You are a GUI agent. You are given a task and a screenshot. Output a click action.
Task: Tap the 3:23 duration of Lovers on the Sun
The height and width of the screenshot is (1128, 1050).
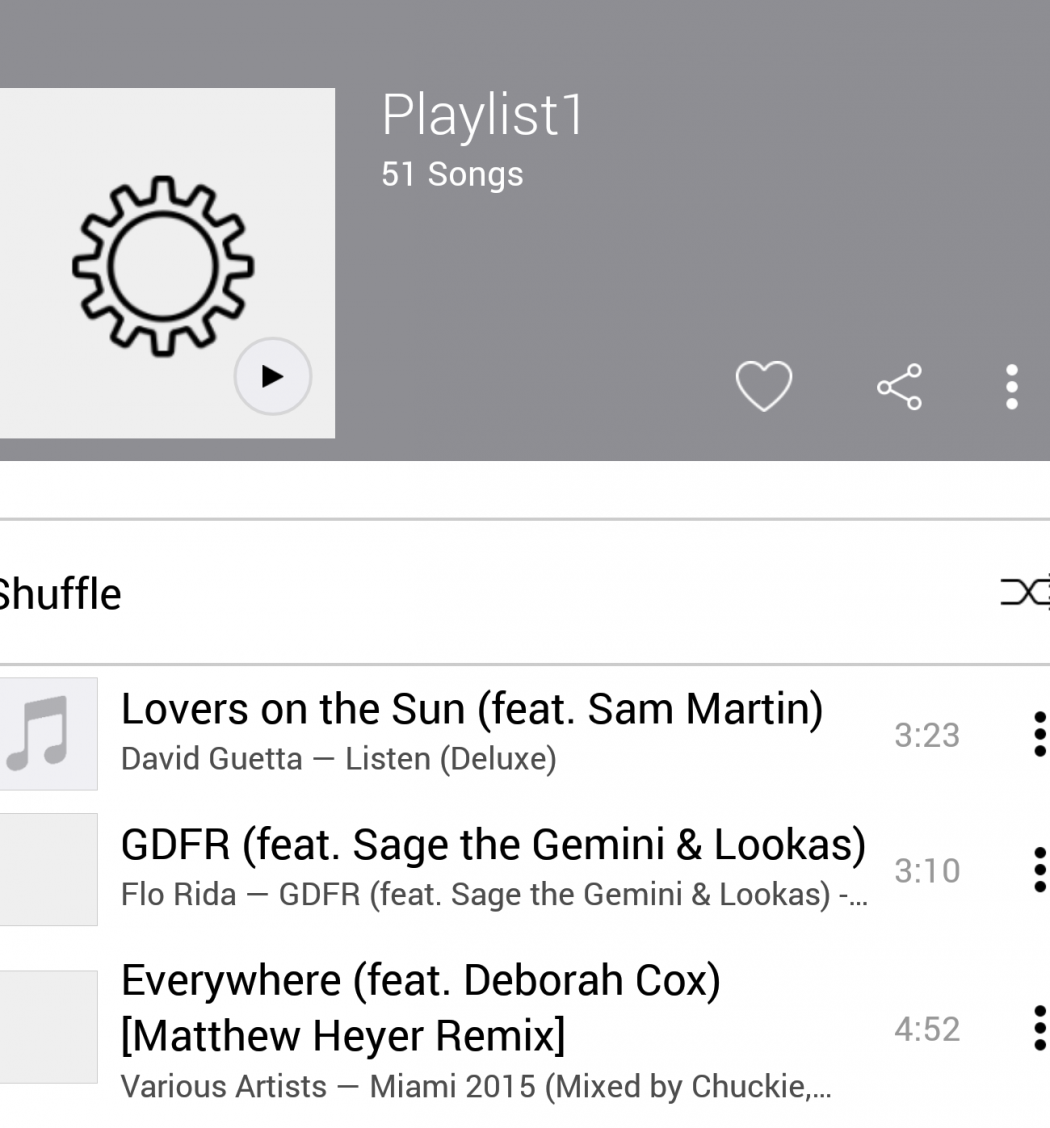(x=927, y=736)
